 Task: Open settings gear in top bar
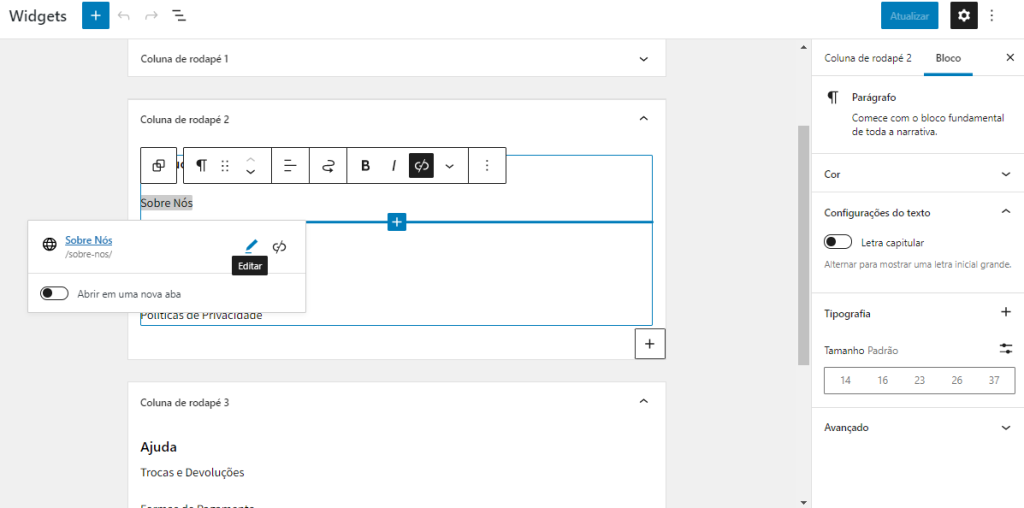tap(963, 16)
